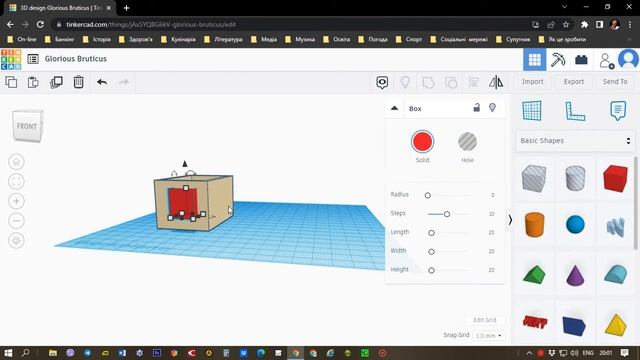Click Windows Start button
Screen dimensions: 640x360
tap(8, 353)
